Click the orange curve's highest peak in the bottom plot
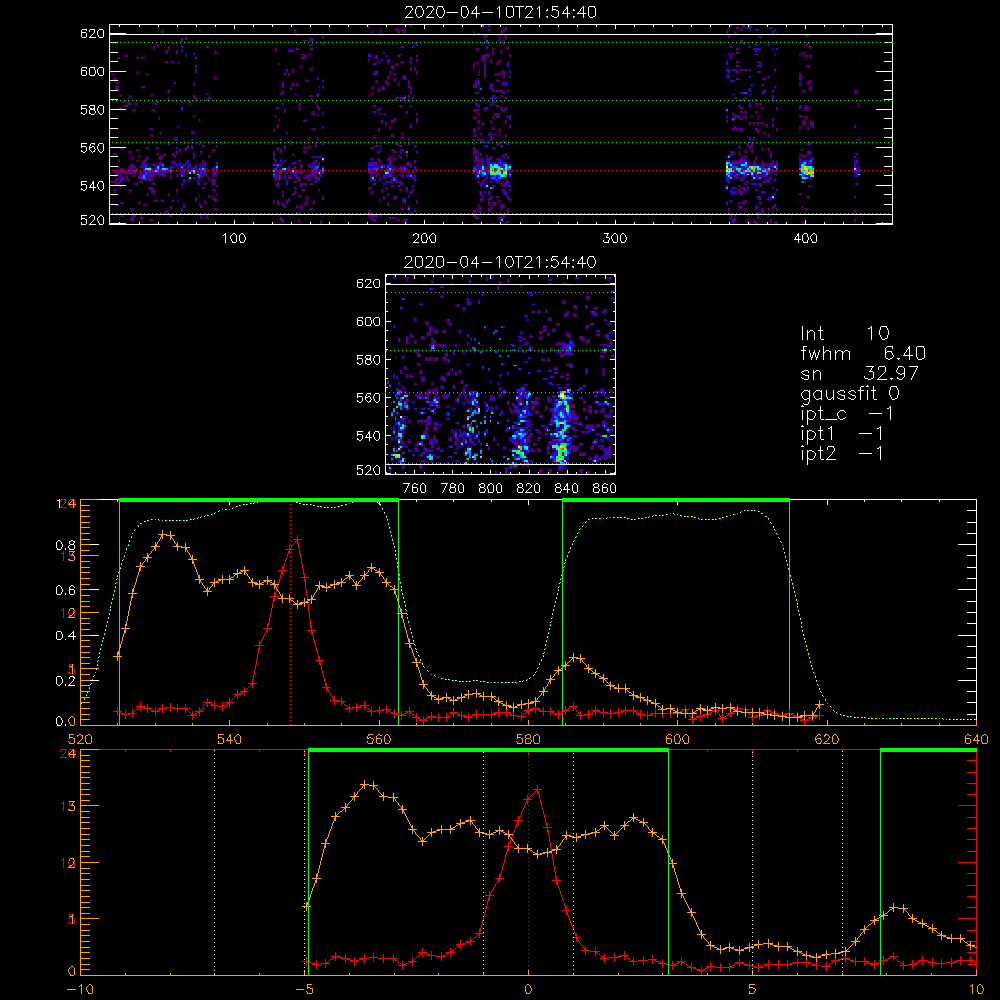This screenshot has width=1000, height=1000. 365,784
